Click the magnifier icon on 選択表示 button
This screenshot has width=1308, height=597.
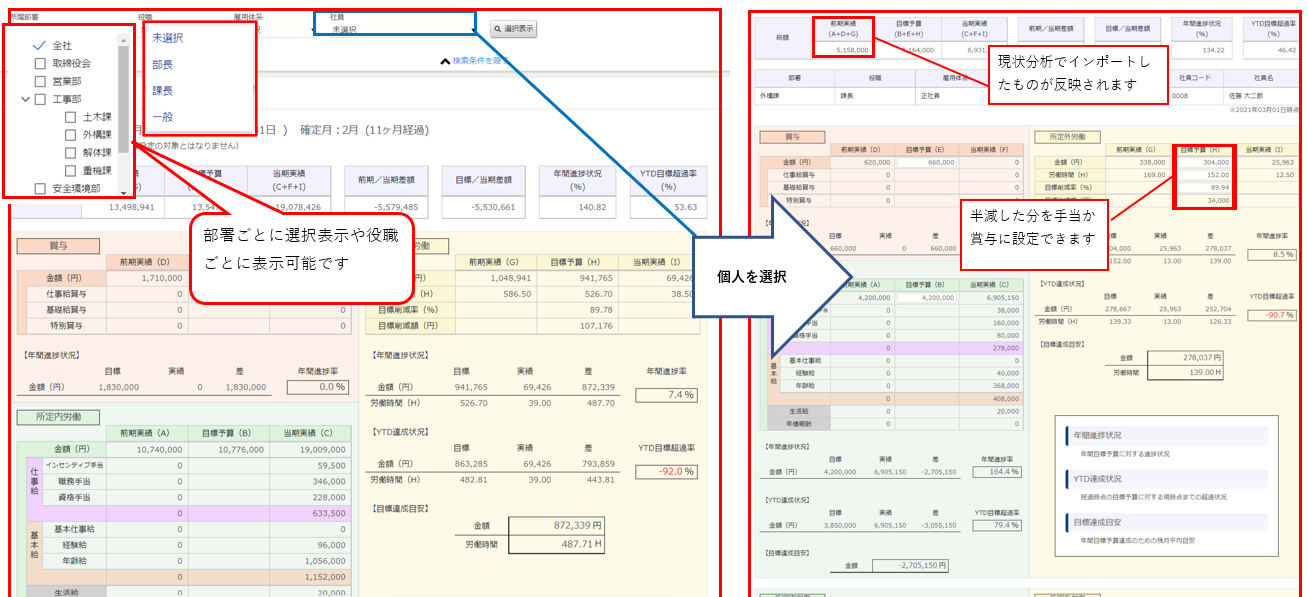tap(497, 30)
